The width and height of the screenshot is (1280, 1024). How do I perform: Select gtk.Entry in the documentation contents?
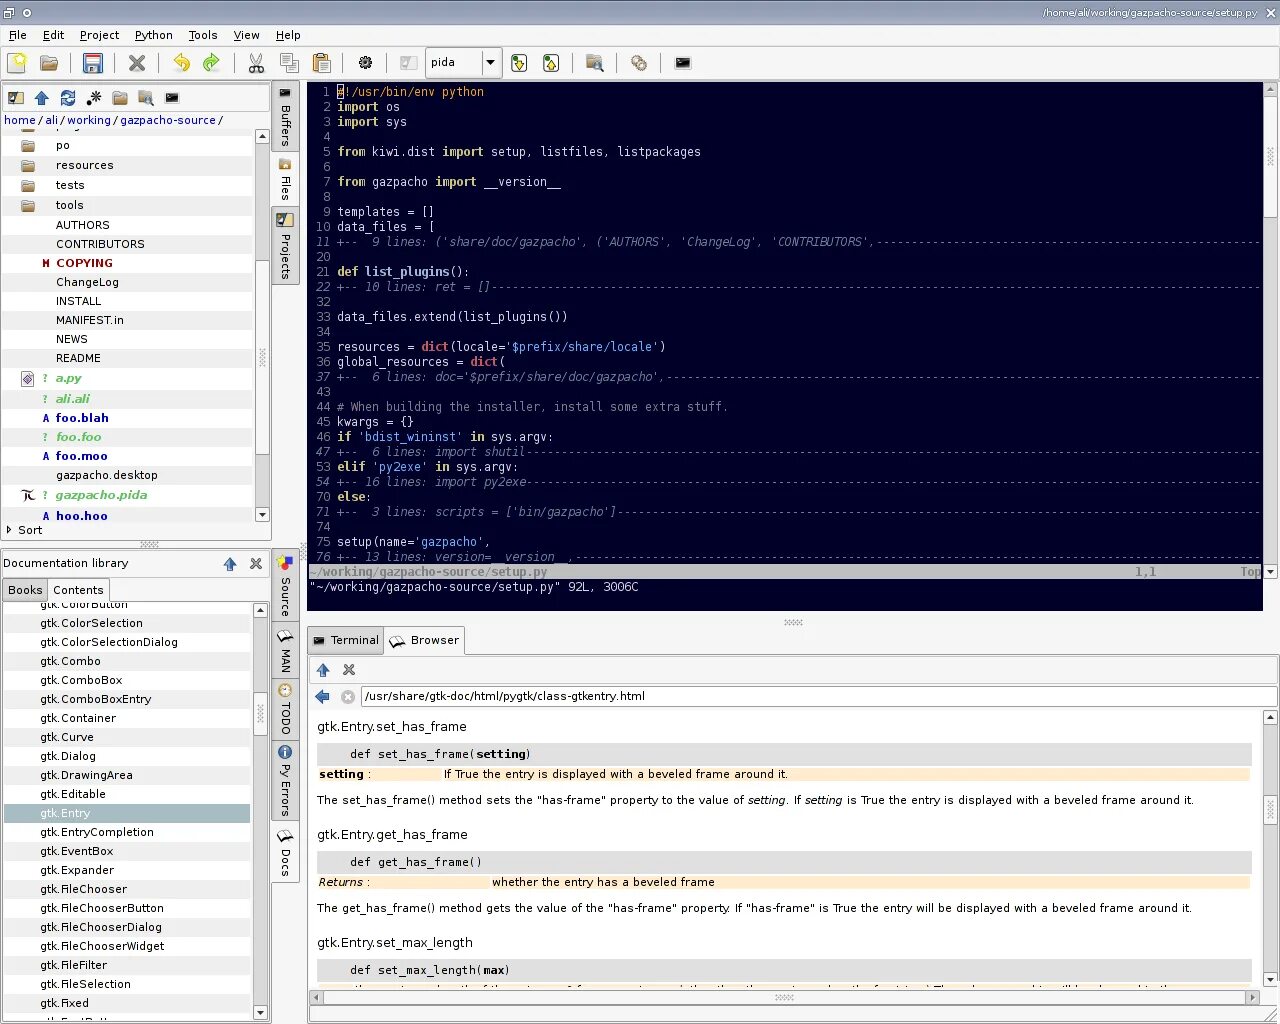tap(66, 813)
